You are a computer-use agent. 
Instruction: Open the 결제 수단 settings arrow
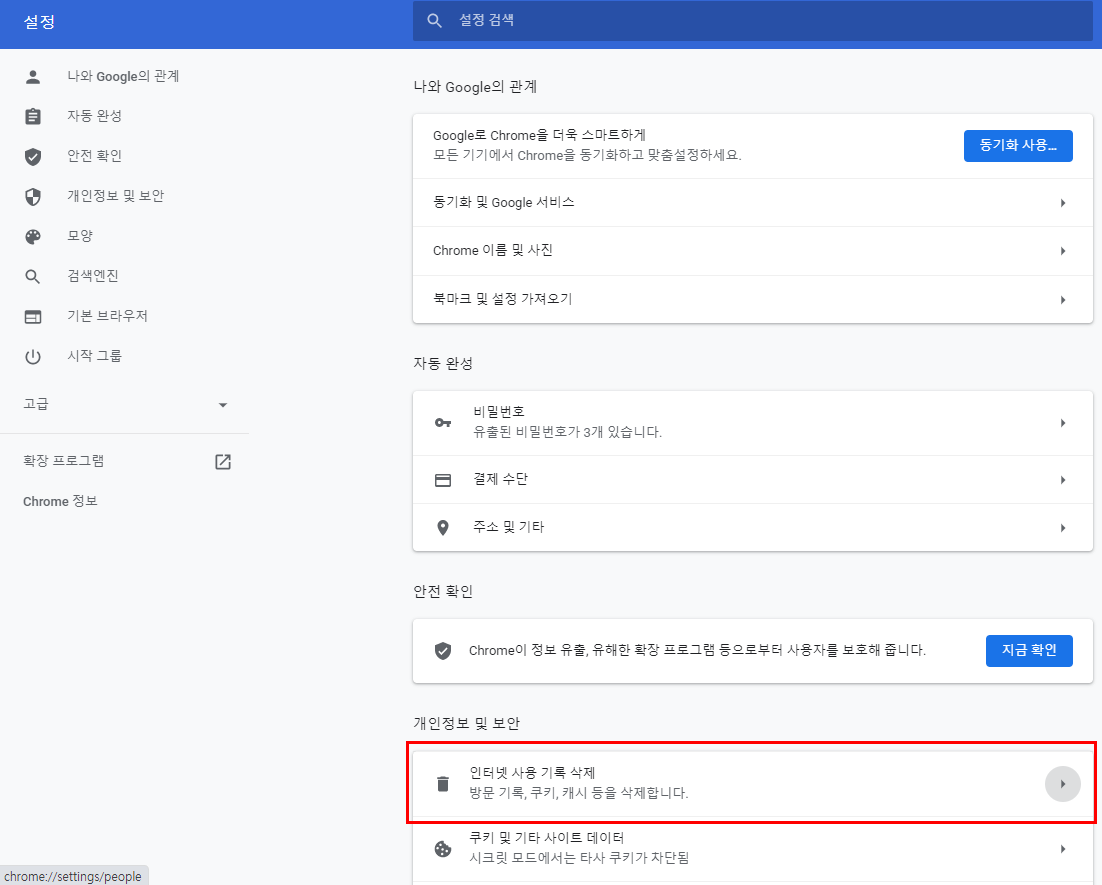pyautogui.click(x=1063, y=480)
